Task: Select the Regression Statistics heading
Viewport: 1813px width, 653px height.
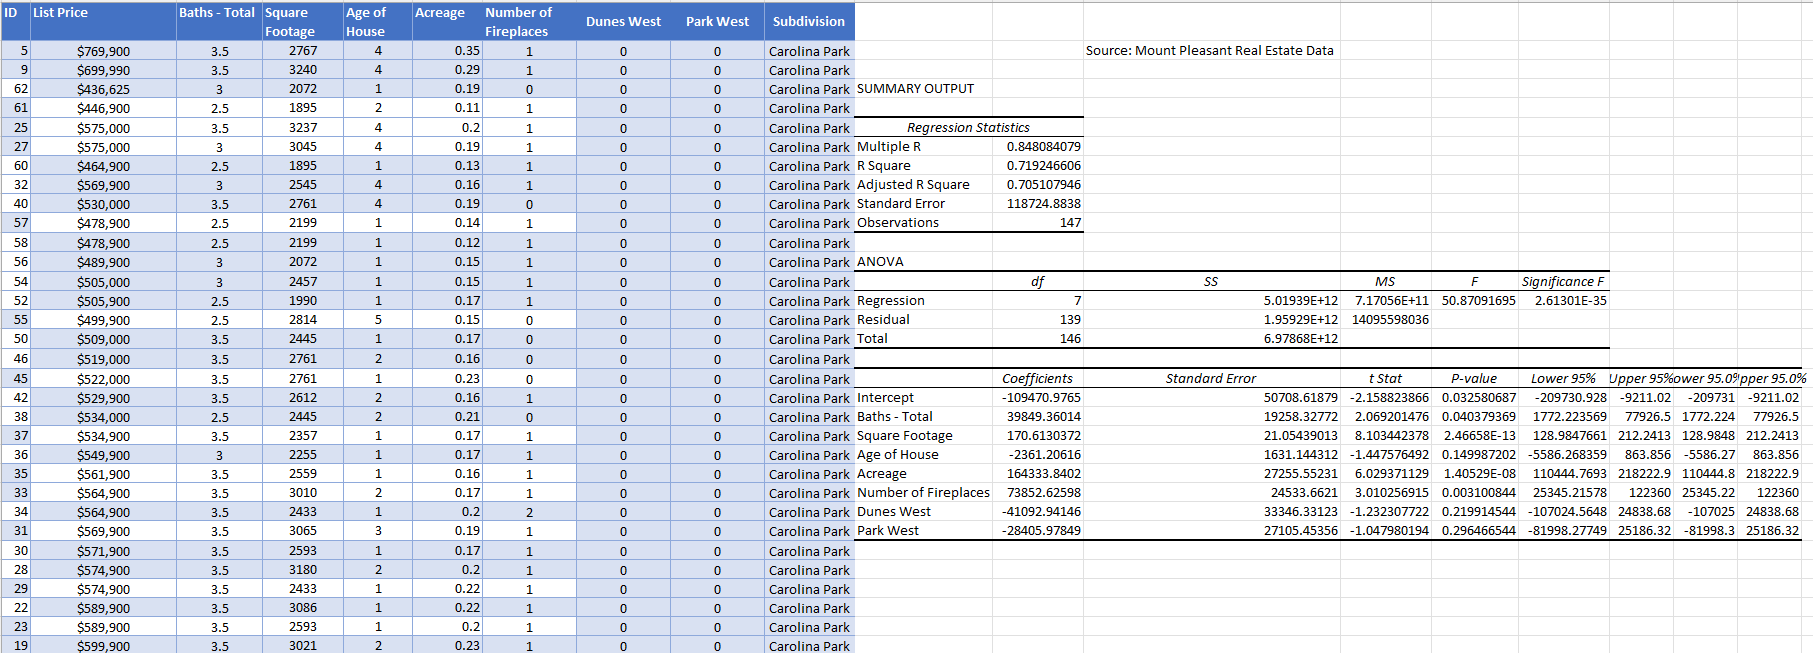Action: tap(968, 128)
